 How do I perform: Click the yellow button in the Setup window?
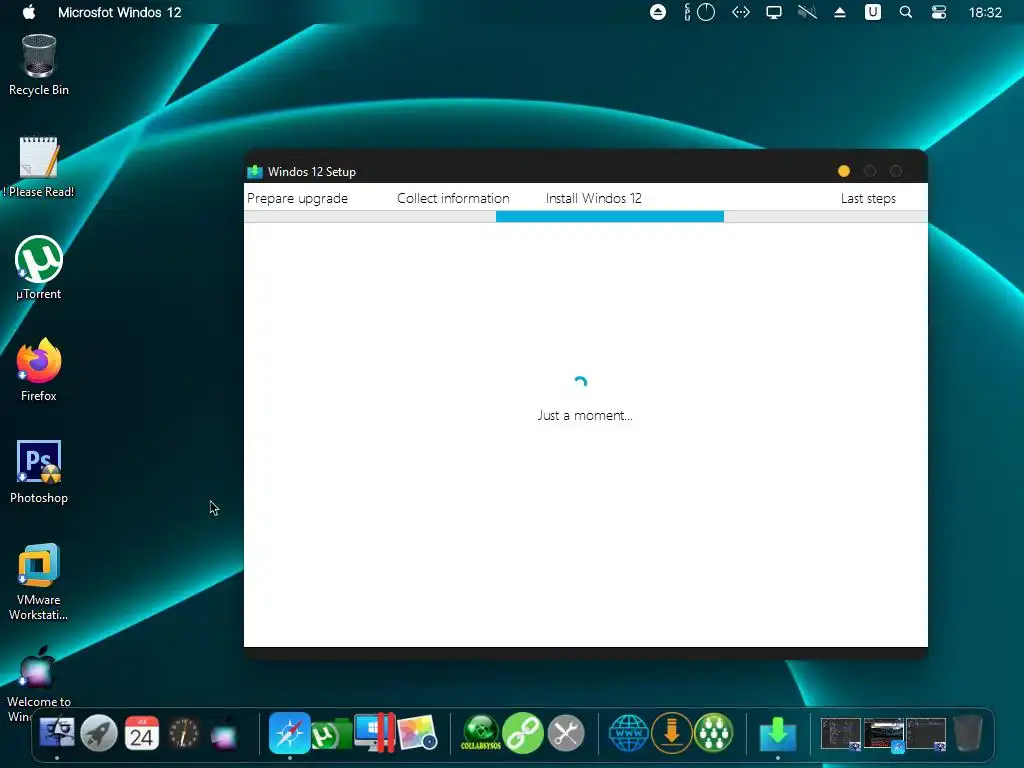pos(844,171)
